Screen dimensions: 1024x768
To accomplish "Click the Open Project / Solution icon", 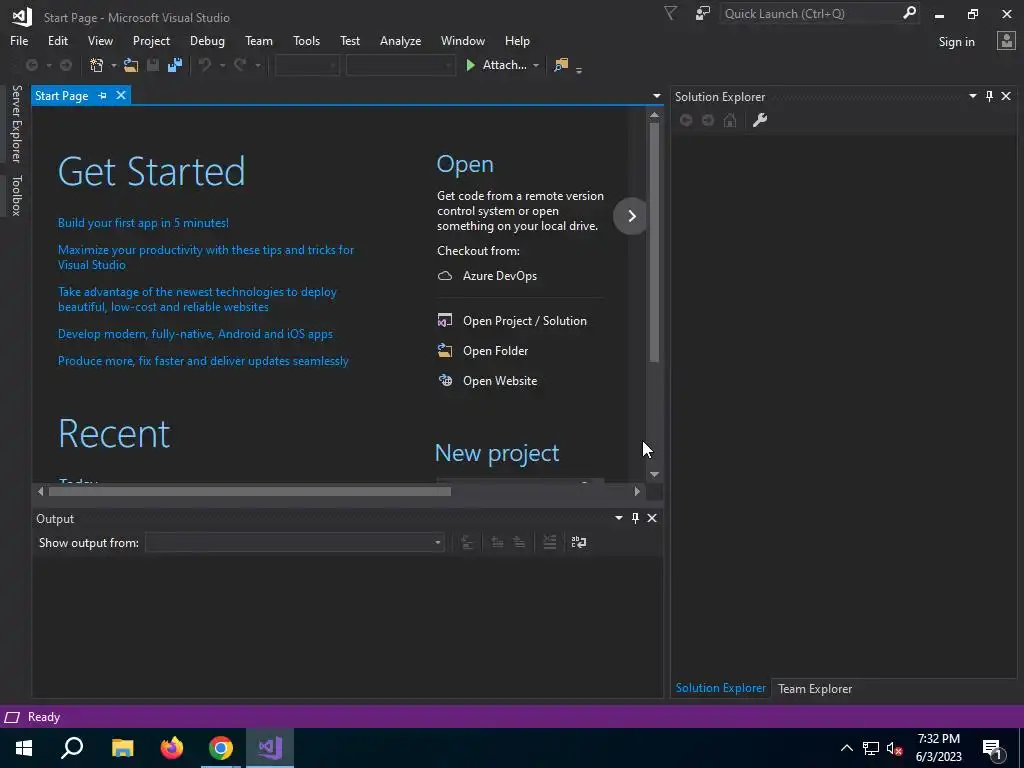I will coord(445,321).
